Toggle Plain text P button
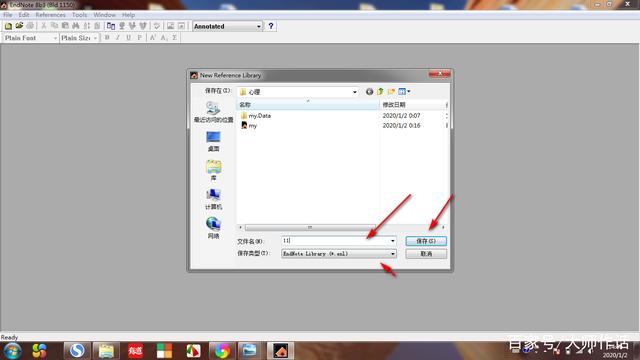Image resolution: width=640 pixels, height=360 pixels. click(x=140, y=38)
